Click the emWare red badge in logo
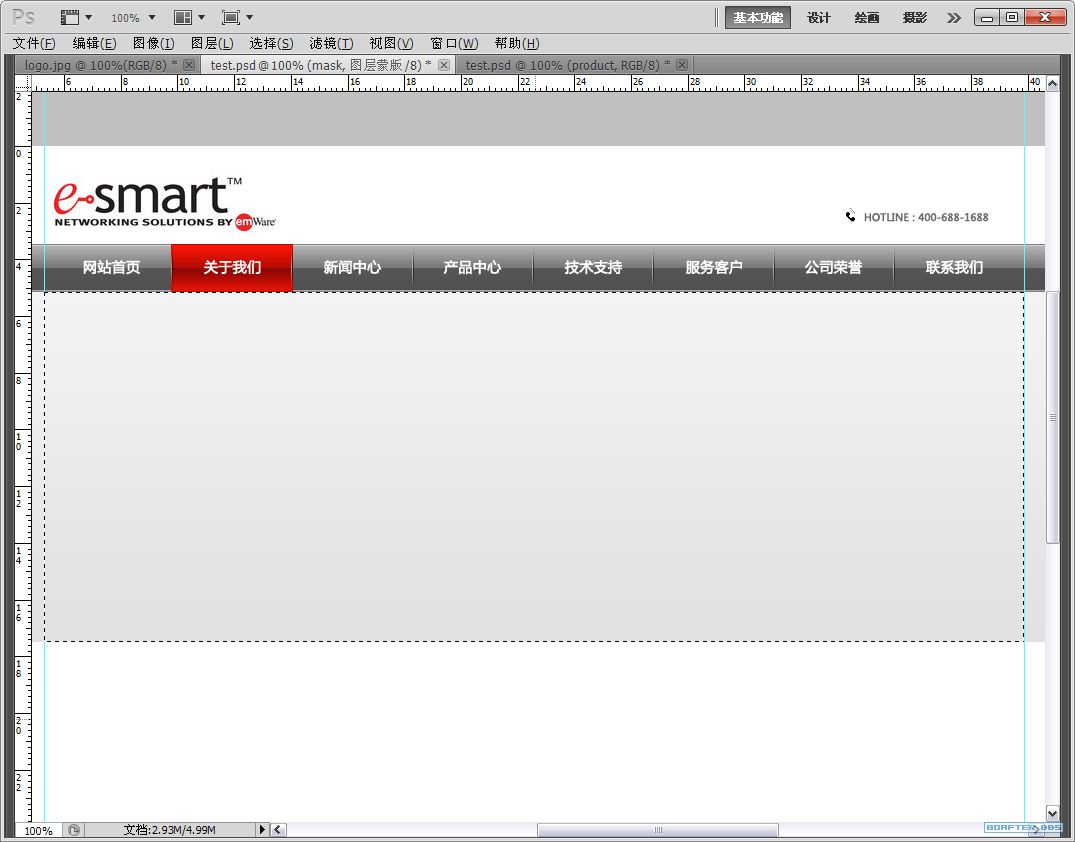The image size is (1075, 842). (x=244, y=222)
